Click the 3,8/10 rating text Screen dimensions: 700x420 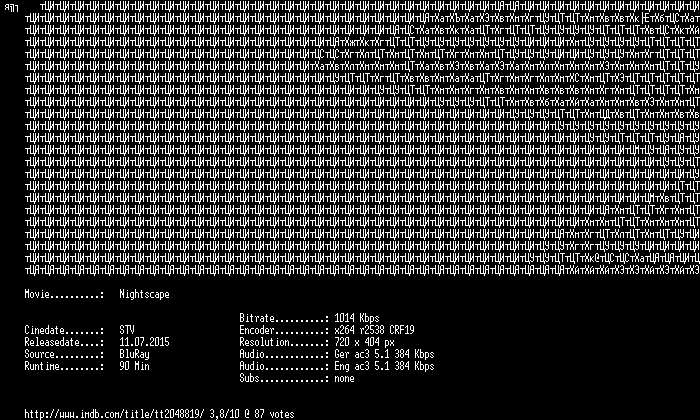[224, 414]
